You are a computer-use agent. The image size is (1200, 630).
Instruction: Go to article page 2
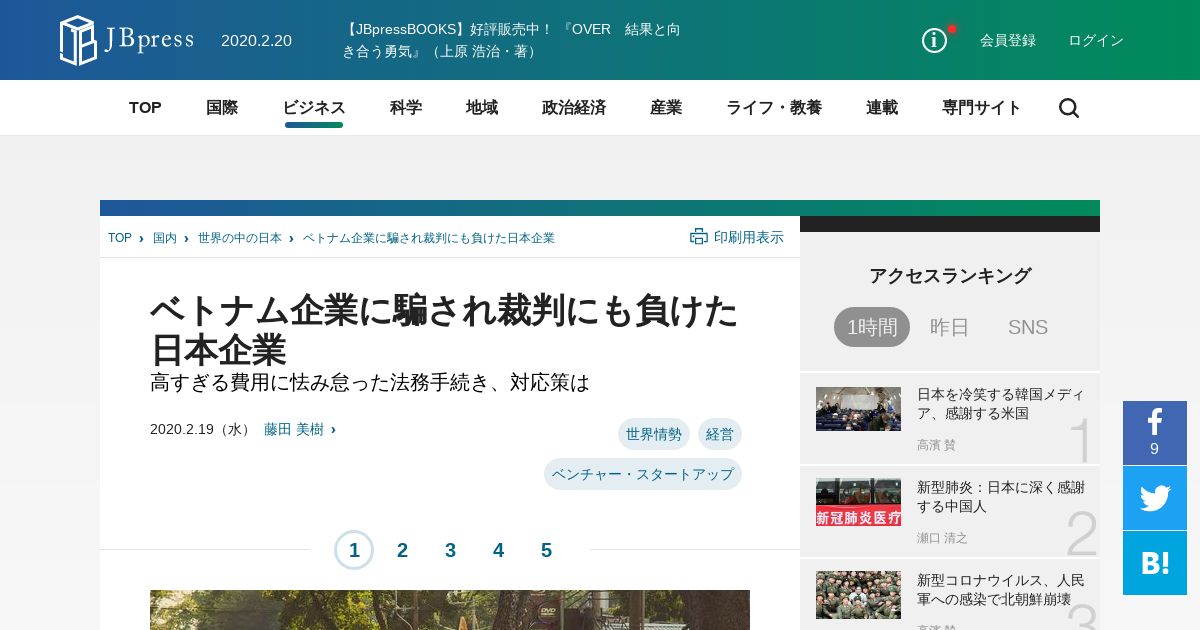pyautogui.click(x=402, y=550)
